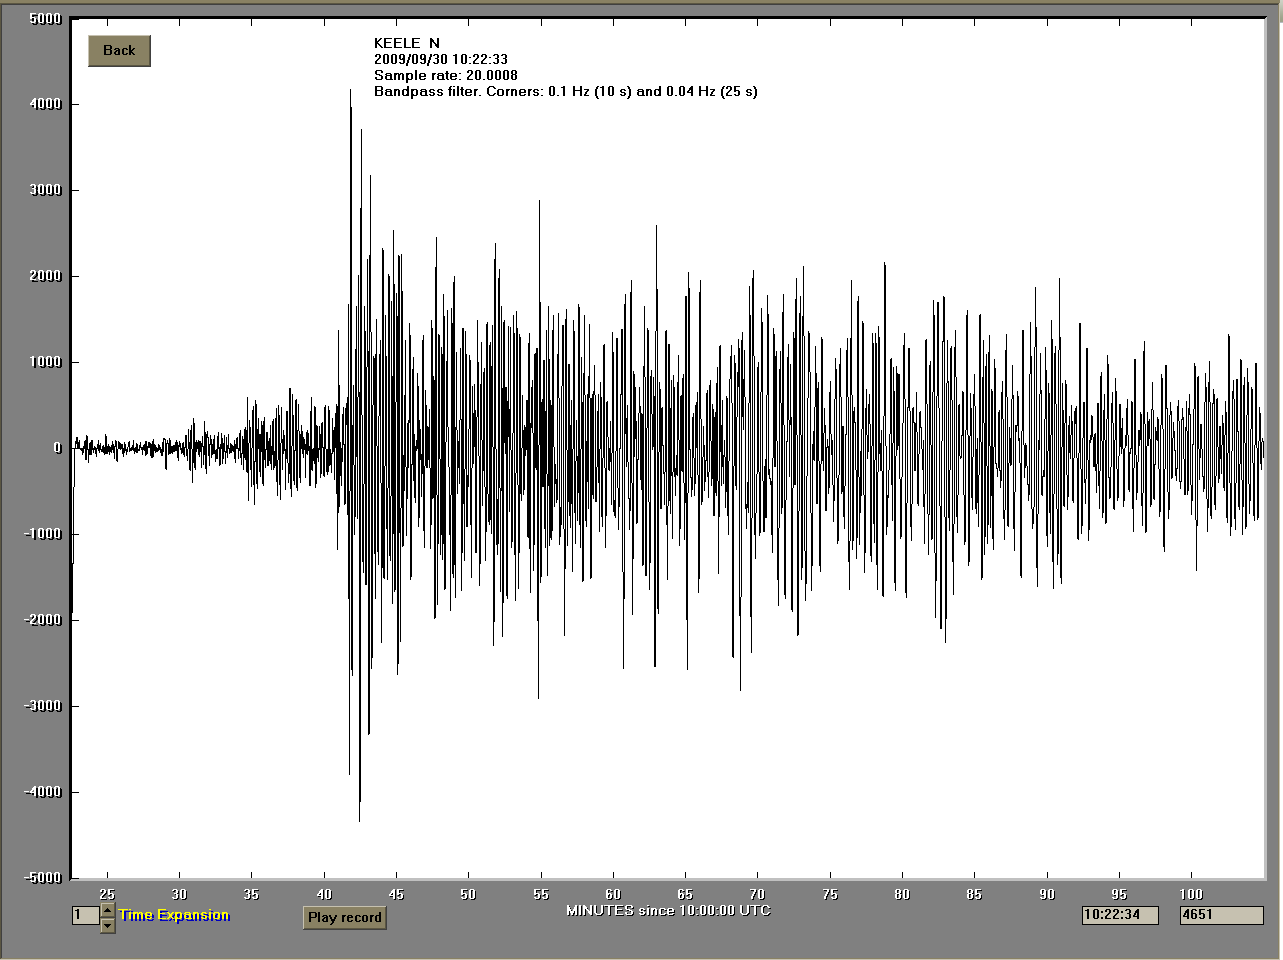Click the yellow Time Expansion label
Viewport: 1283px width, 960px height.
click(174, 915)
